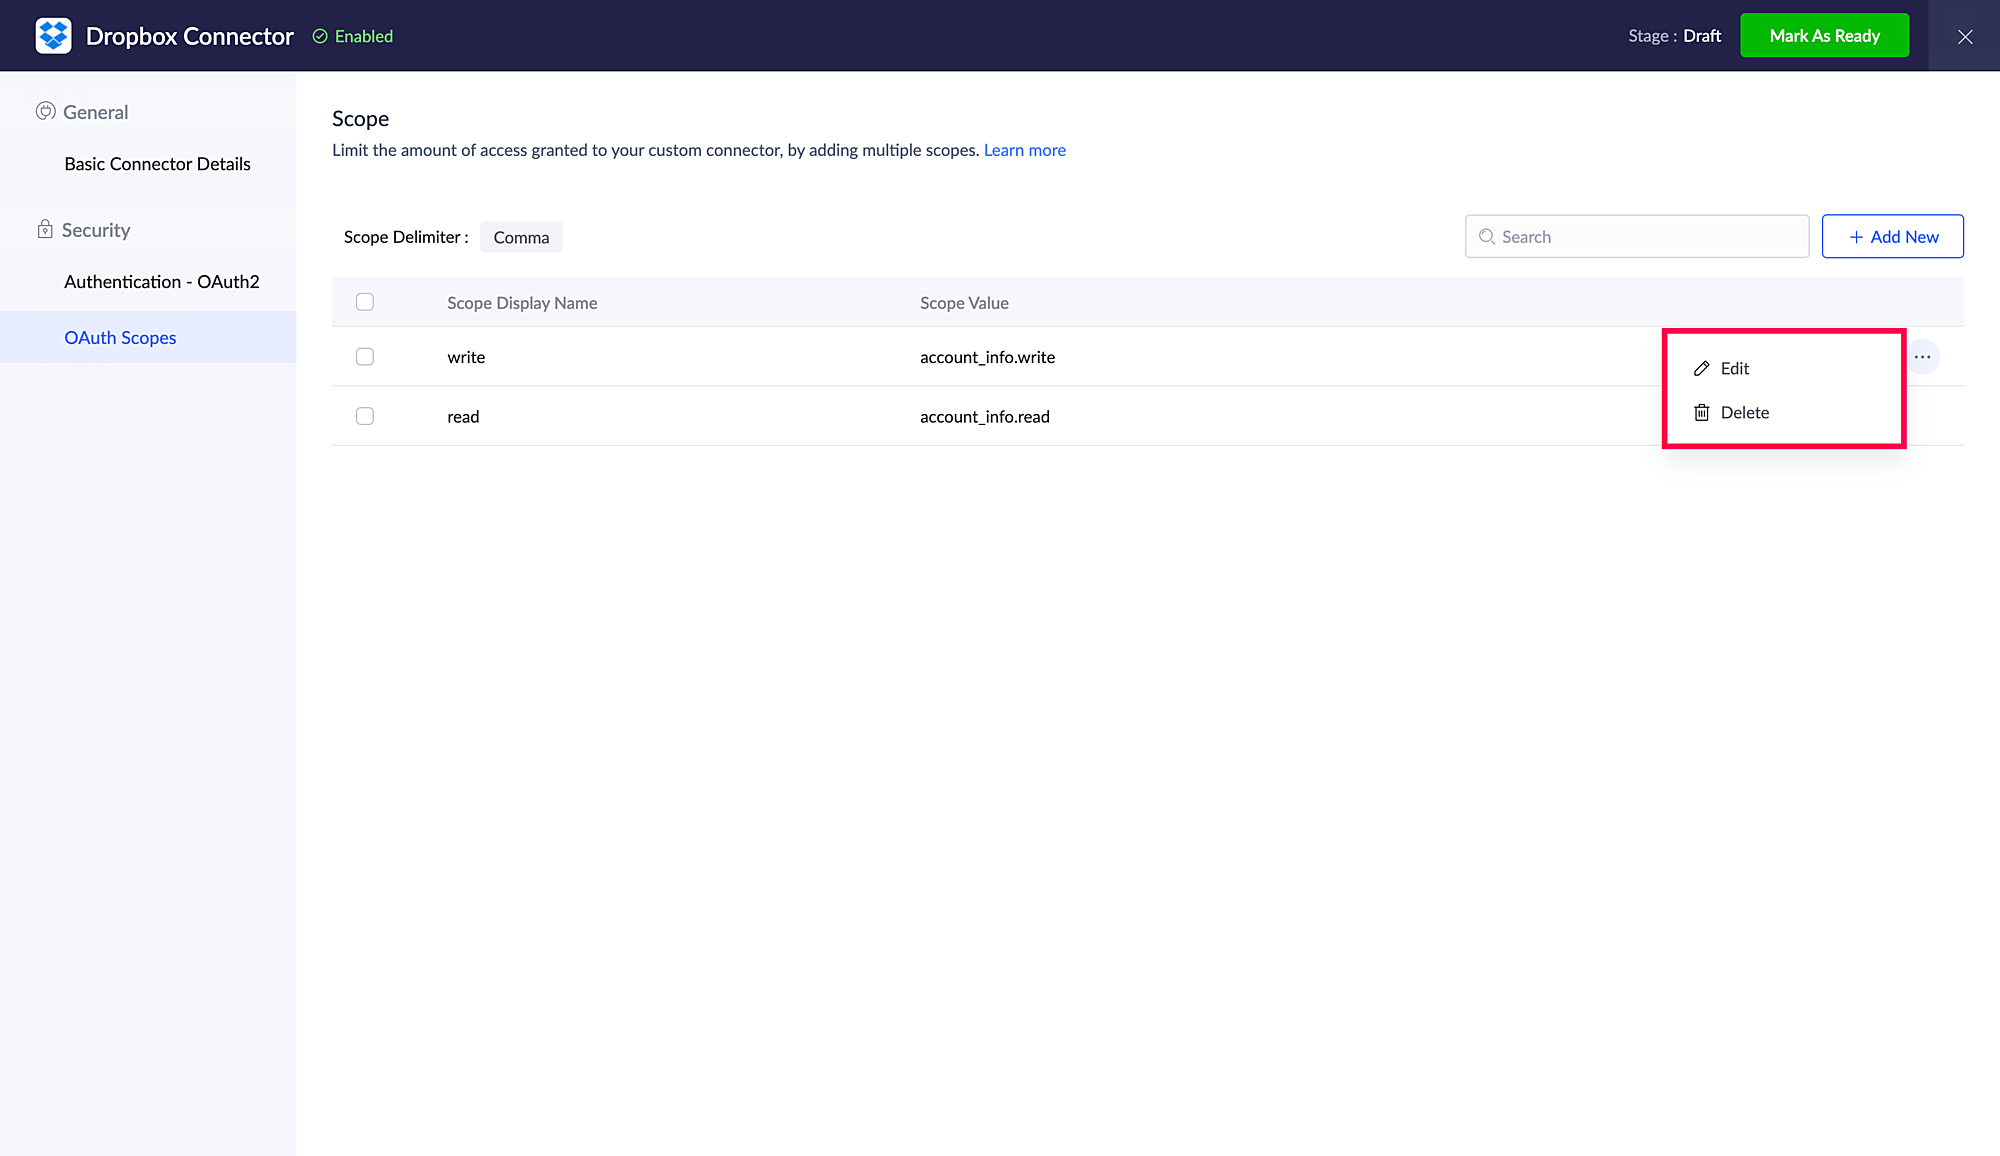Open Basic Connector Details in sidebar
2000x1156 pixels.
157,164
